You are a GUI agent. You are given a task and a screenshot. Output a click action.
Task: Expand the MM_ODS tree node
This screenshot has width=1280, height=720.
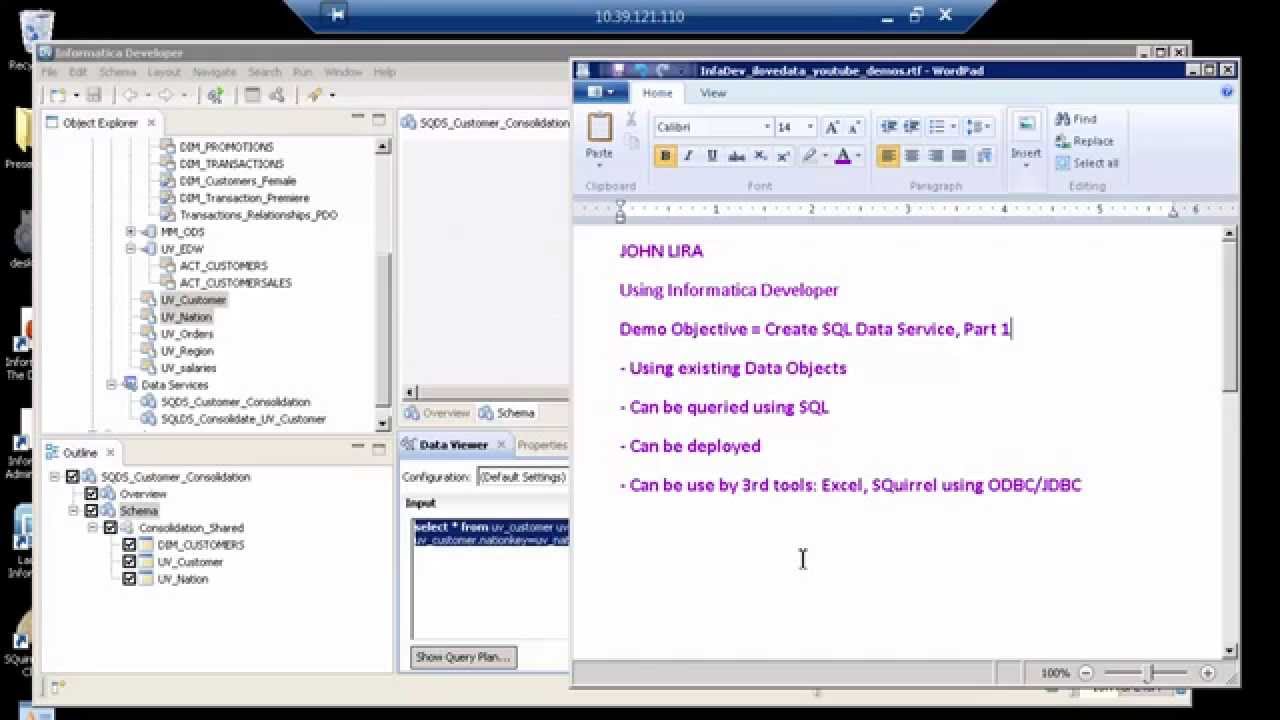(x=131, y=232)
